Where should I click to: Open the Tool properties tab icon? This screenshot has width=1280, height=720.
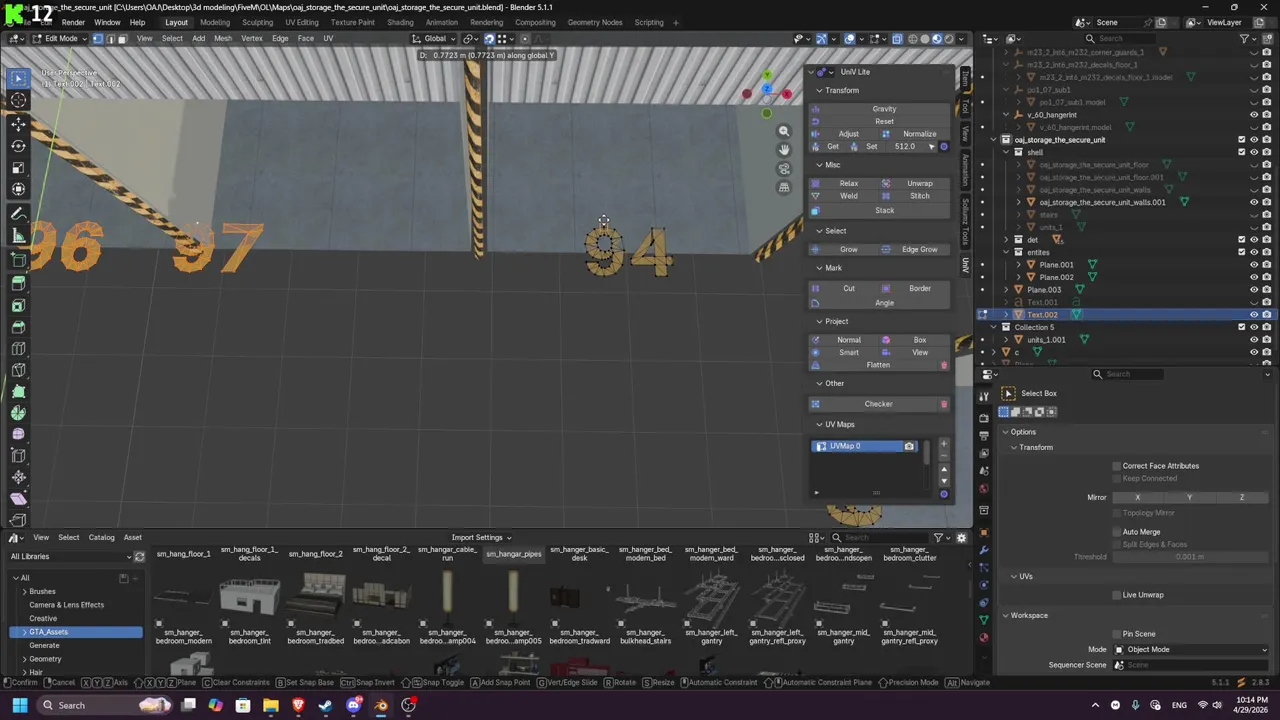click(984, 395)
